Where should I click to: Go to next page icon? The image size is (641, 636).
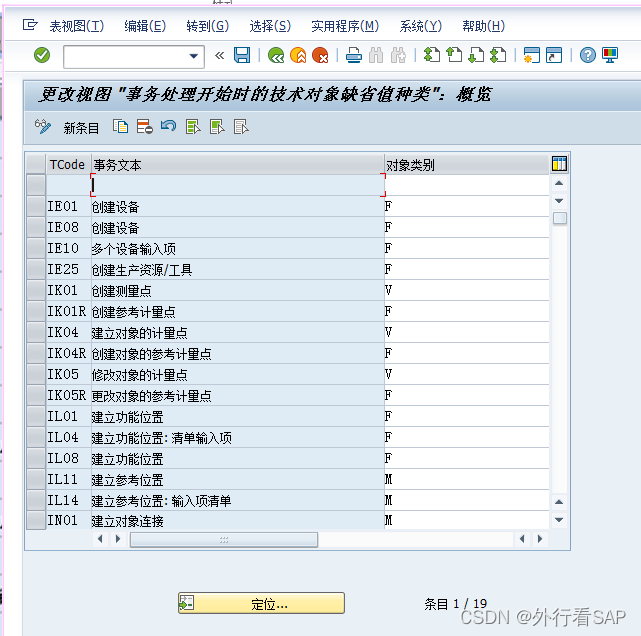pyautogui.click(x=476, y=55)
